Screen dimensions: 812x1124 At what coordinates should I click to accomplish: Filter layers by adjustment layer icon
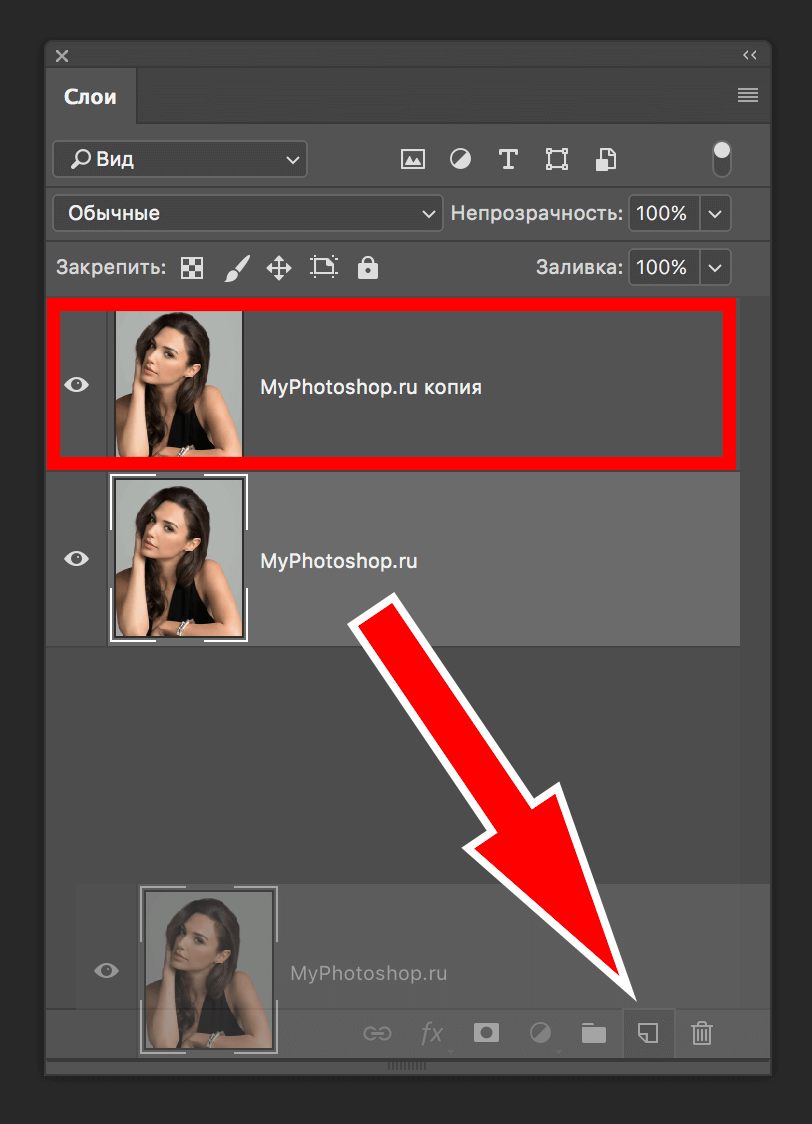(x=460, y=159)
